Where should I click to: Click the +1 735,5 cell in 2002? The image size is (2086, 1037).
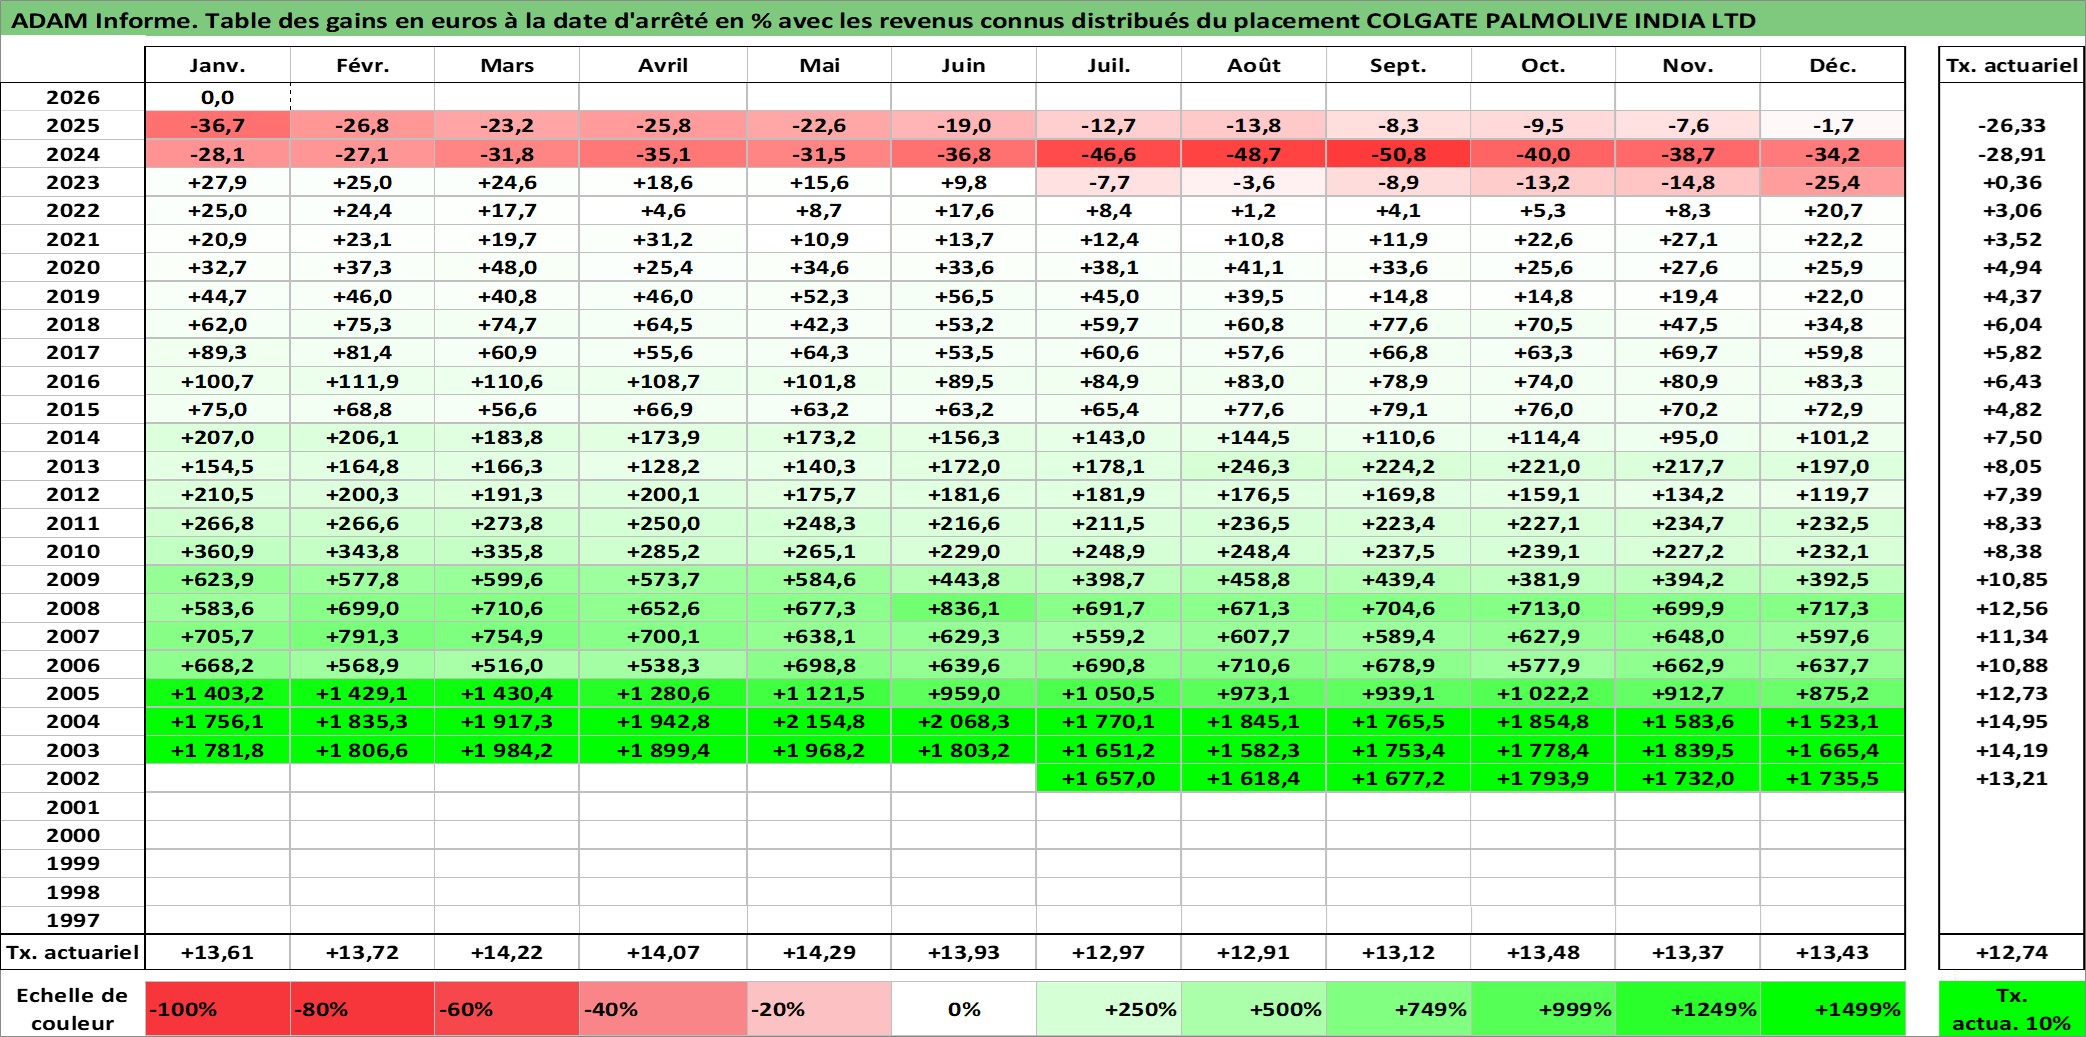pyautogui.click(x=1832, y=778)
